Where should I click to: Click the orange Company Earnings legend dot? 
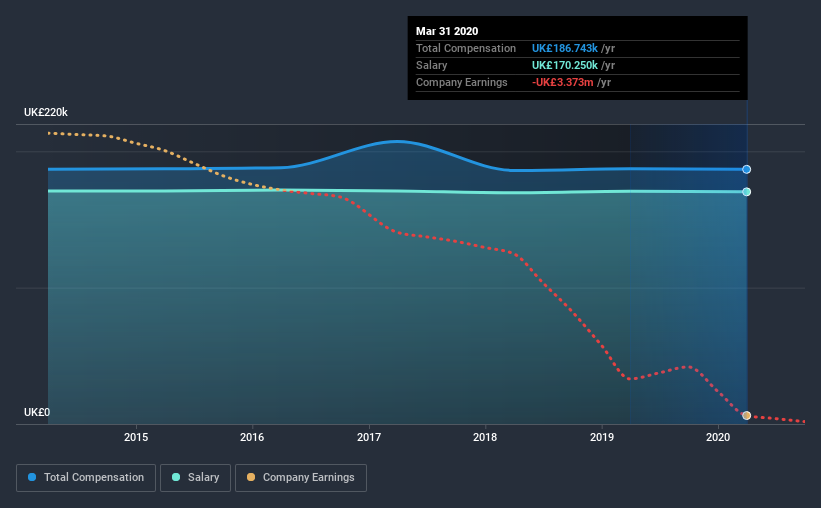pyautogui.click(x=251, y=477)
